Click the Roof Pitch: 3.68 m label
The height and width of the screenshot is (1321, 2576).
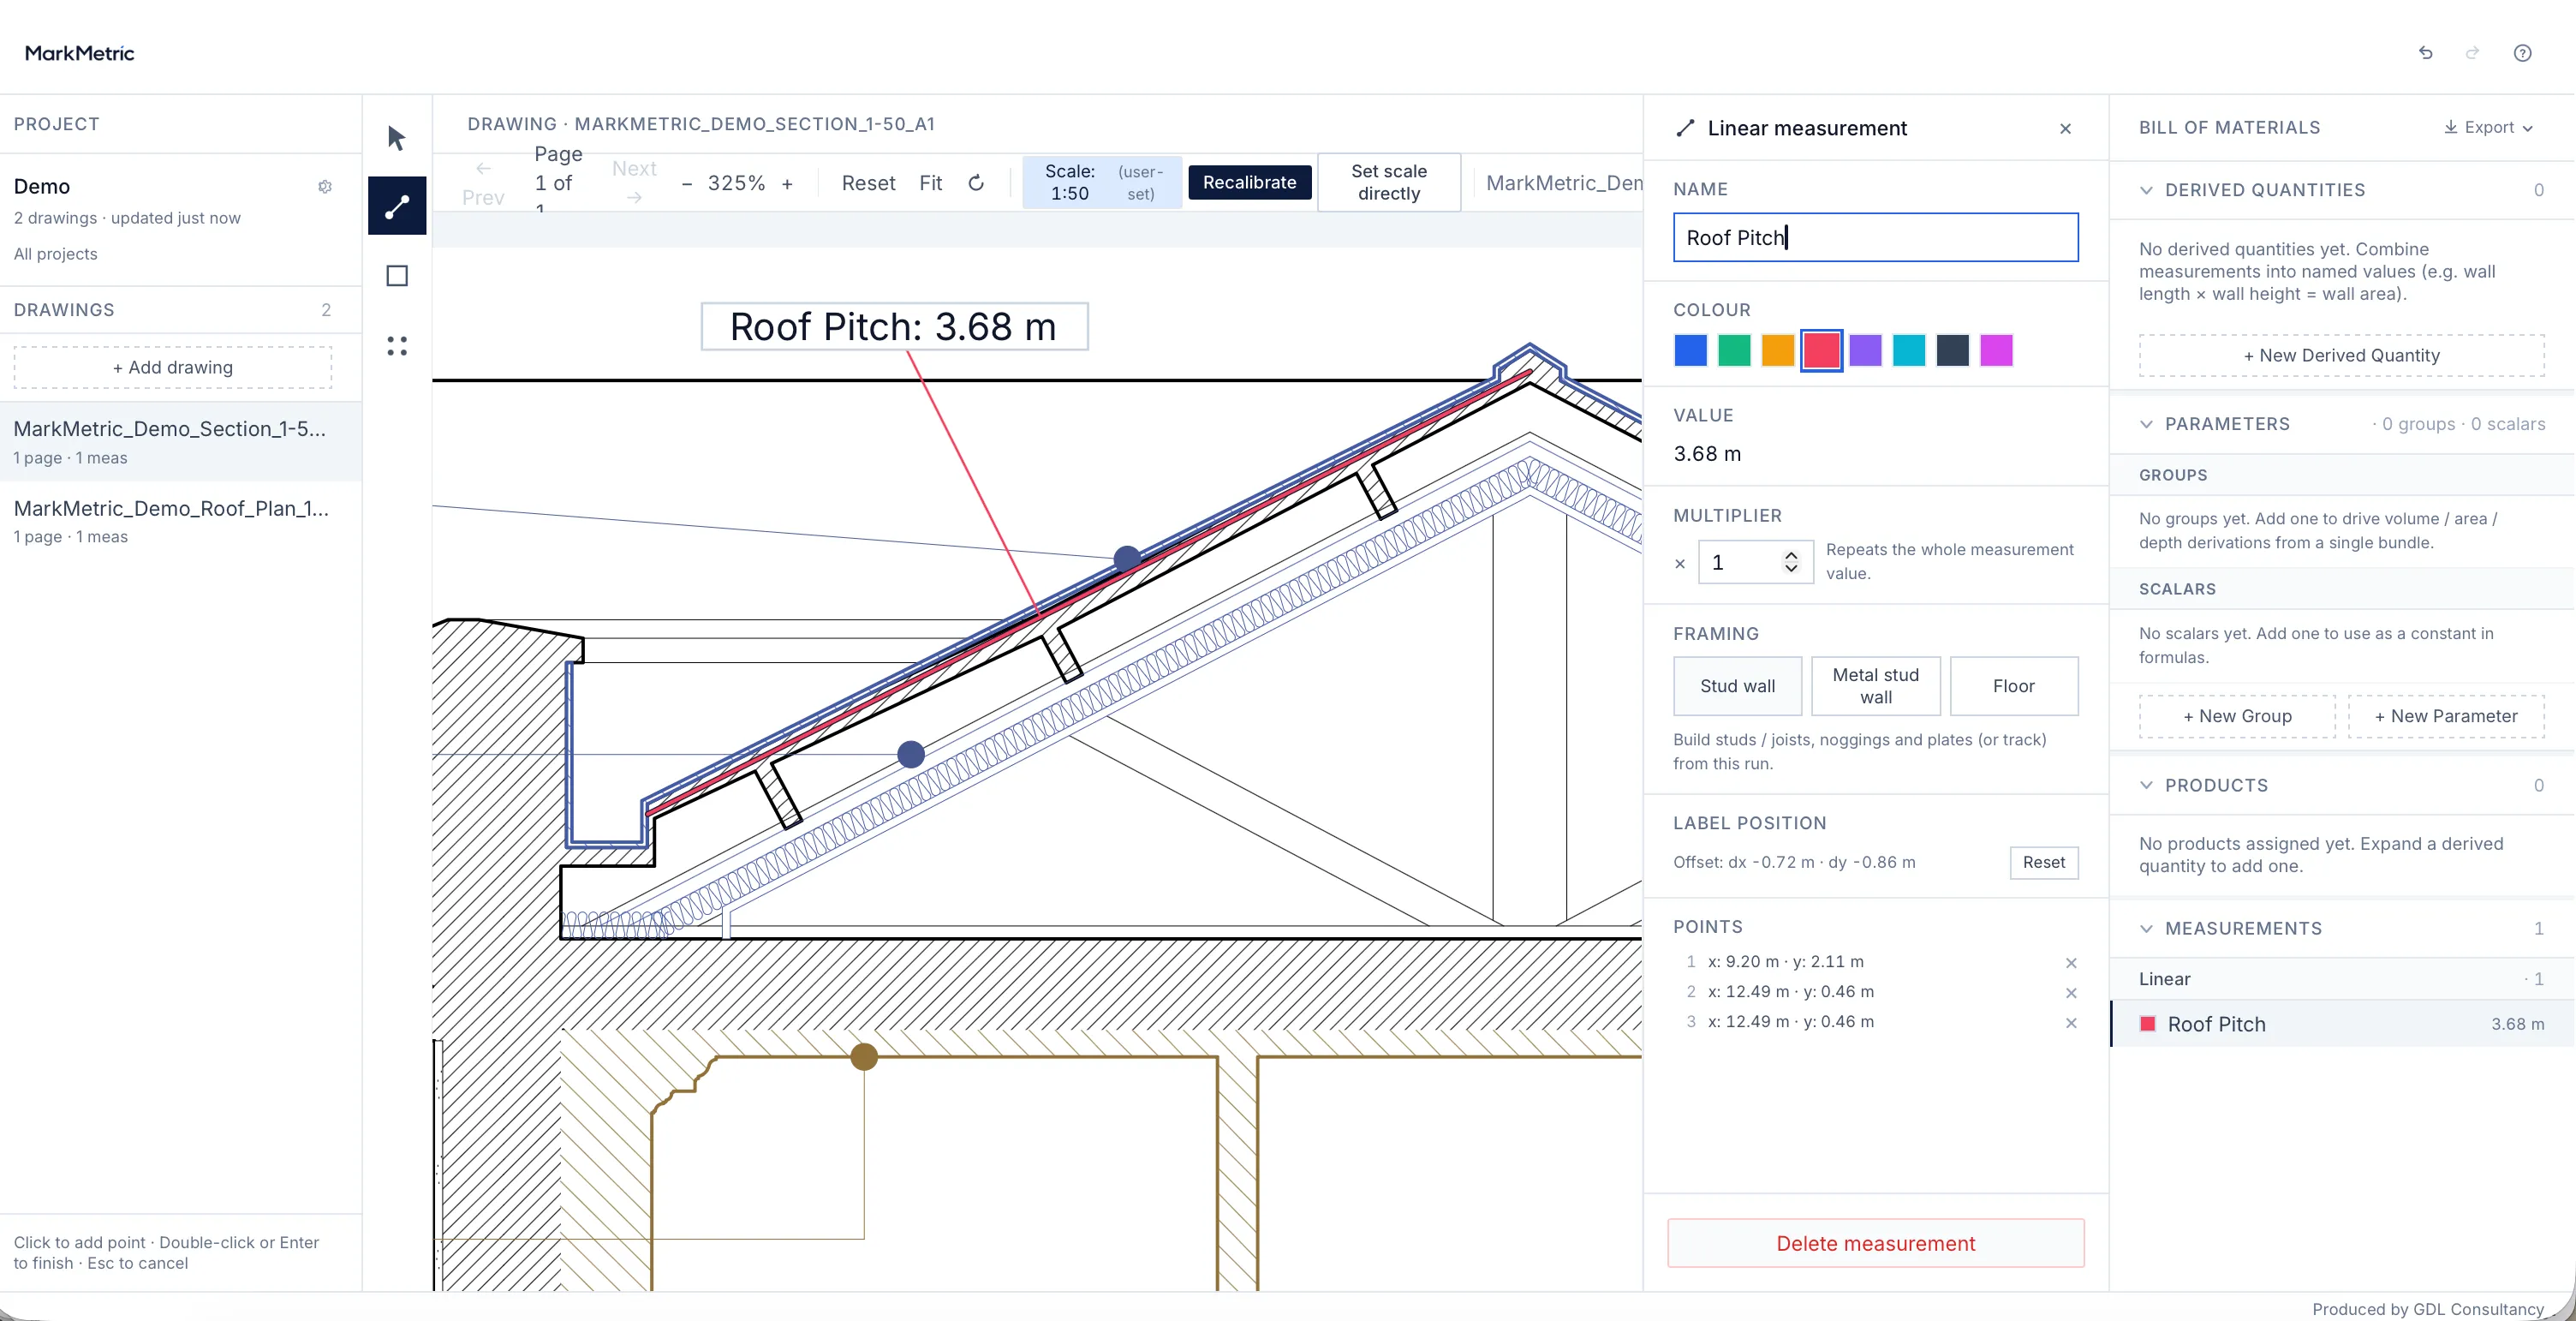click(x=894, y=327)
